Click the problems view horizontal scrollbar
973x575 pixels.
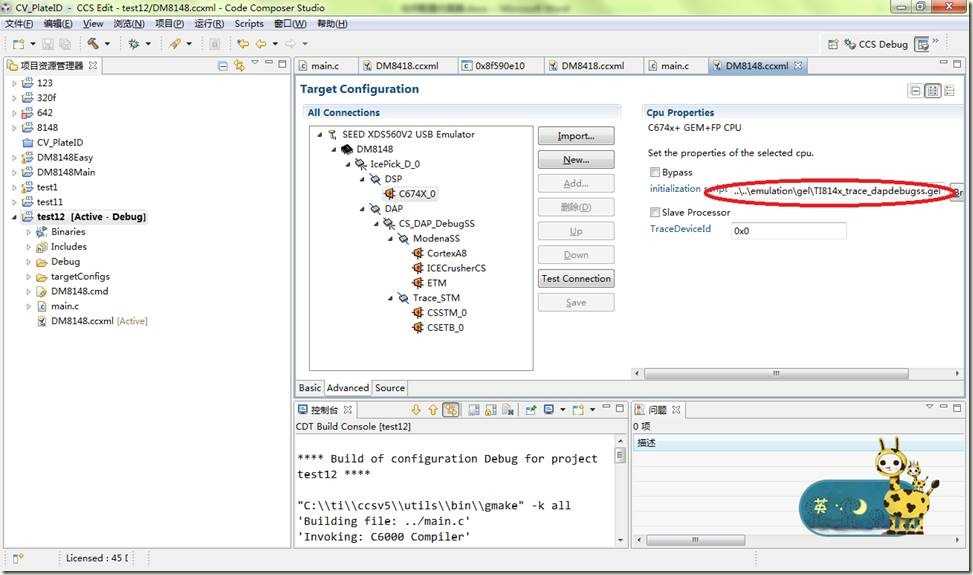(695, 540)
